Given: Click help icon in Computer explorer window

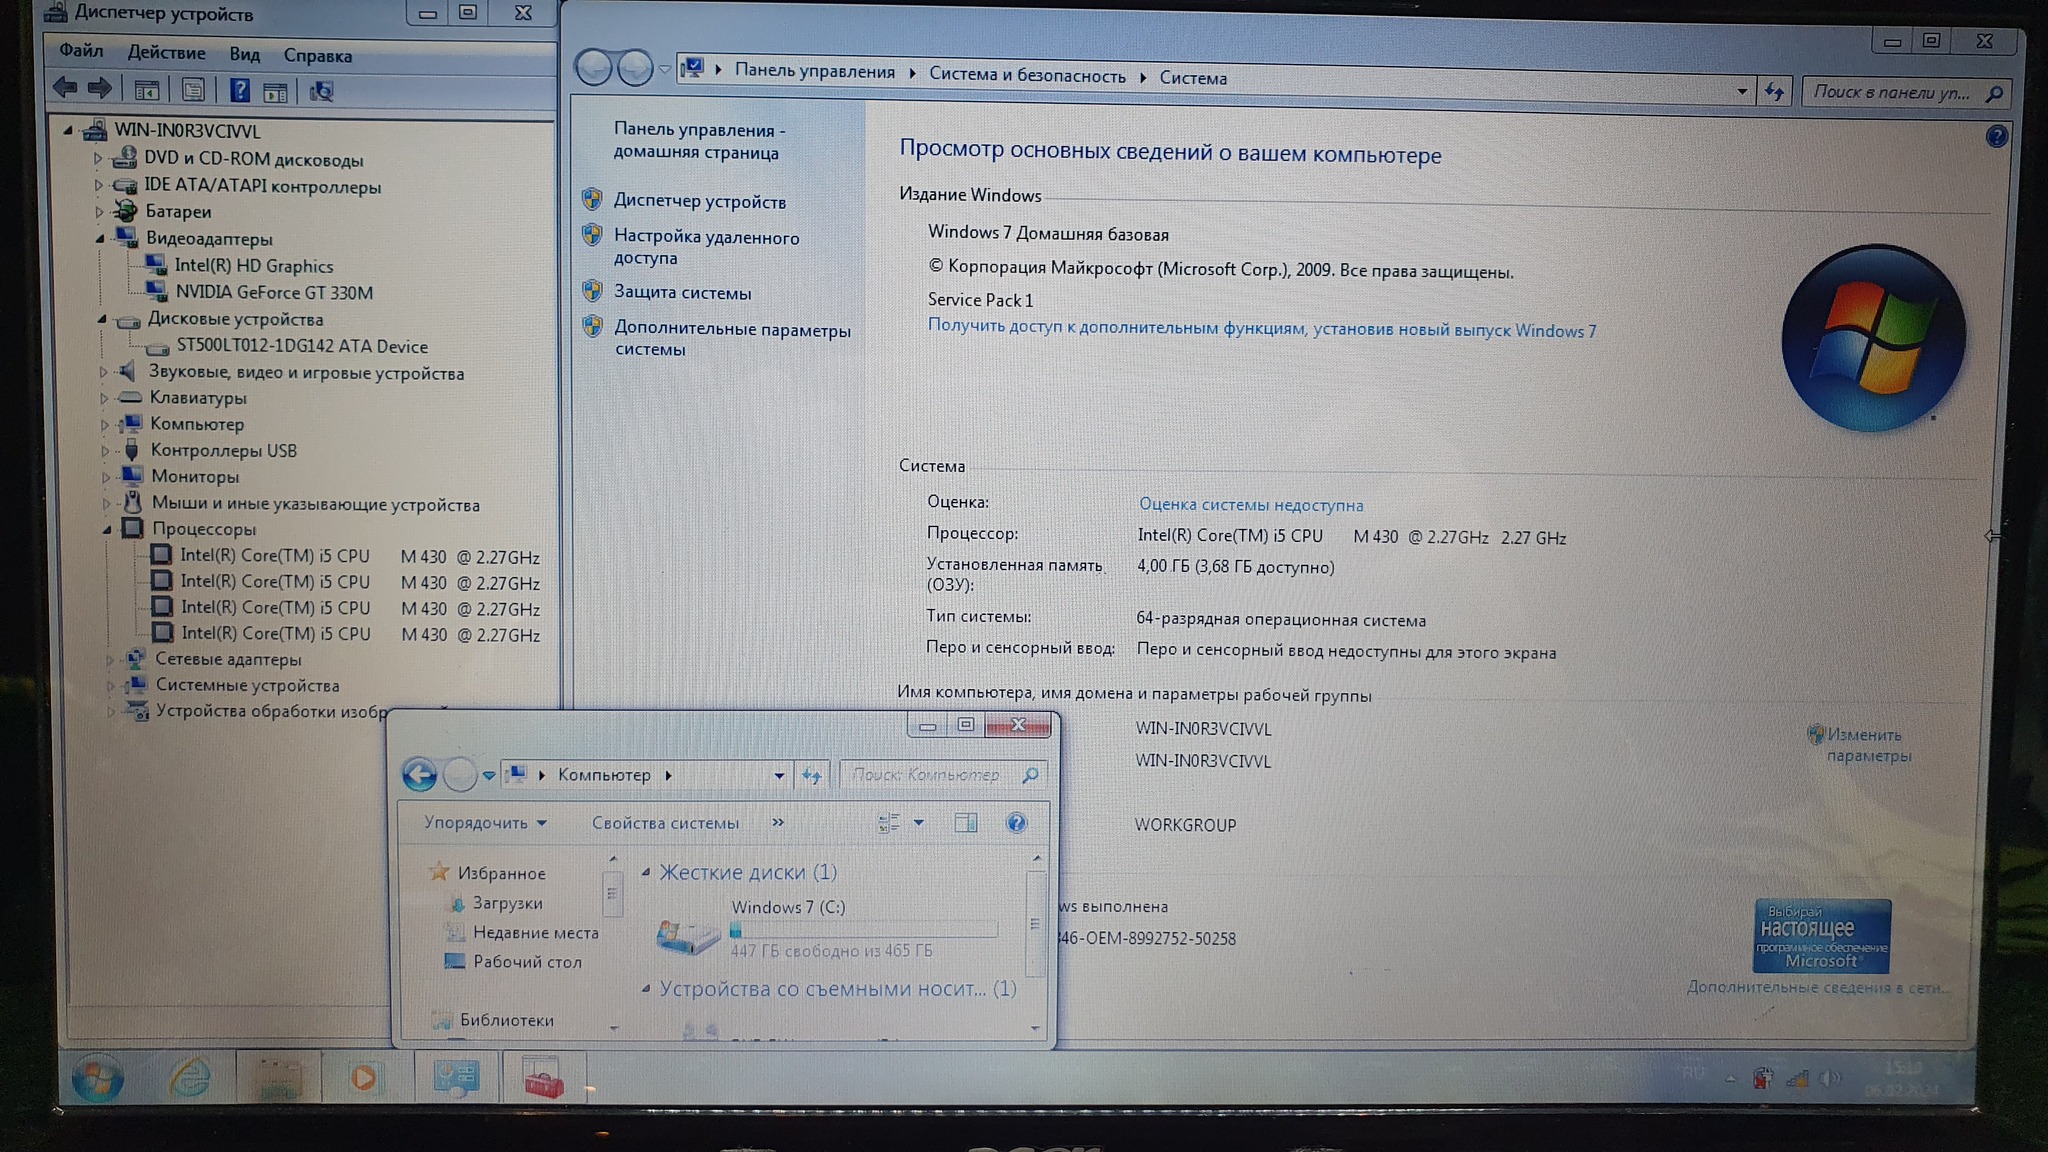Looking at the screenshot, I should click(x=1016, y=823).
